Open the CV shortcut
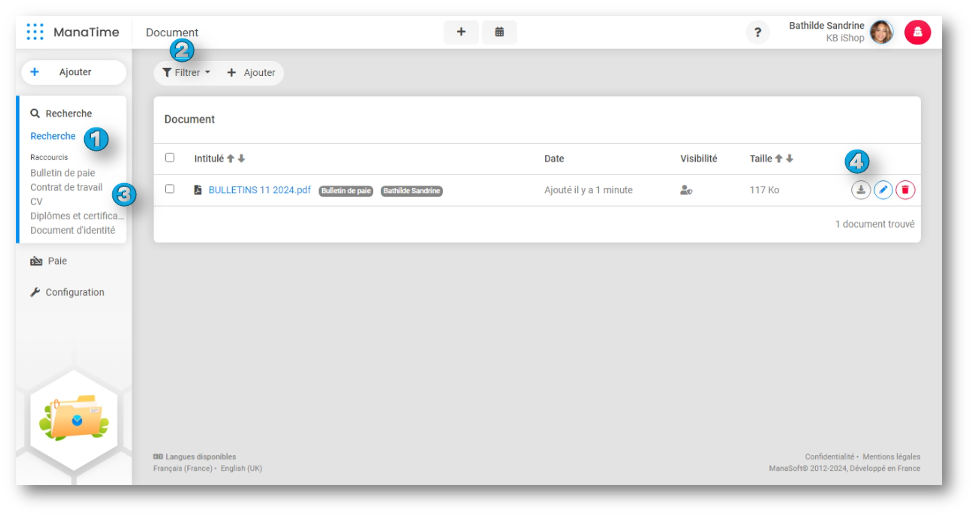Viewport: 973px width, 516px height. pos(36,202)
